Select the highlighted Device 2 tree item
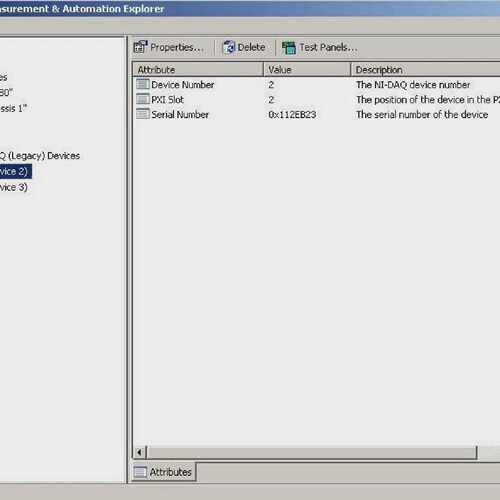Screen dimensions: 500x500 (x=16, y=171)
